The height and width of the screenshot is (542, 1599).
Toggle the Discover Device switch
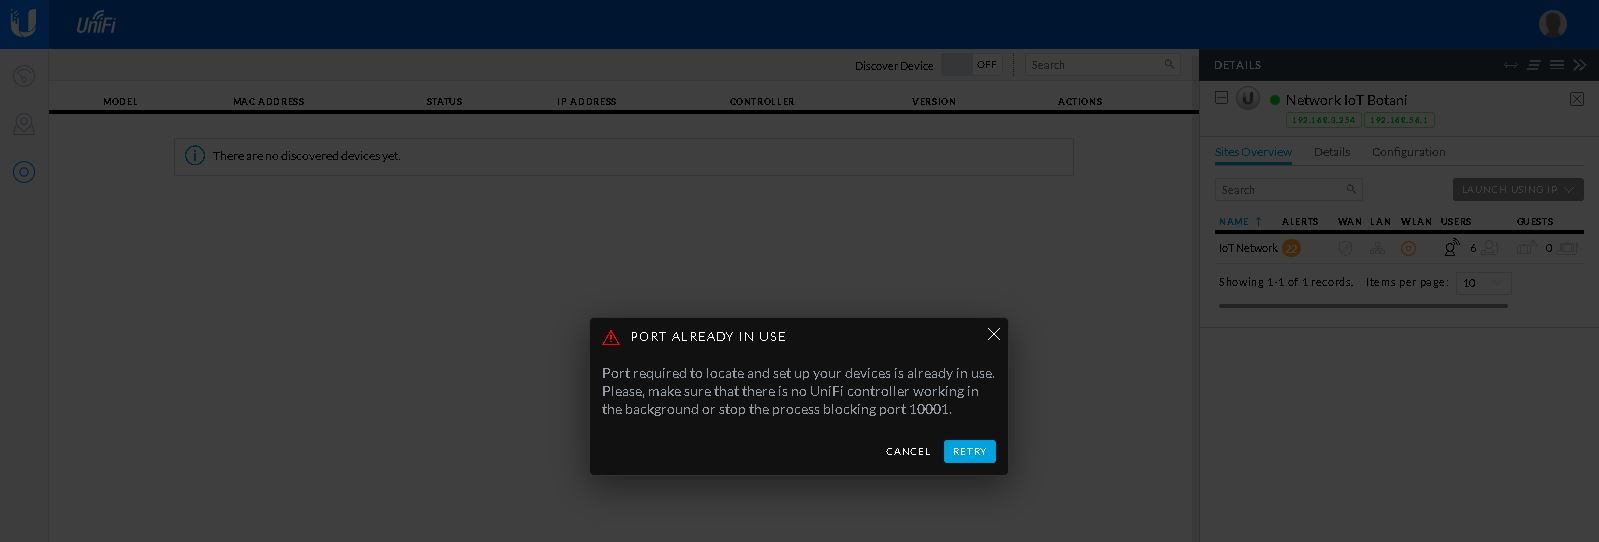coord(971,65)
